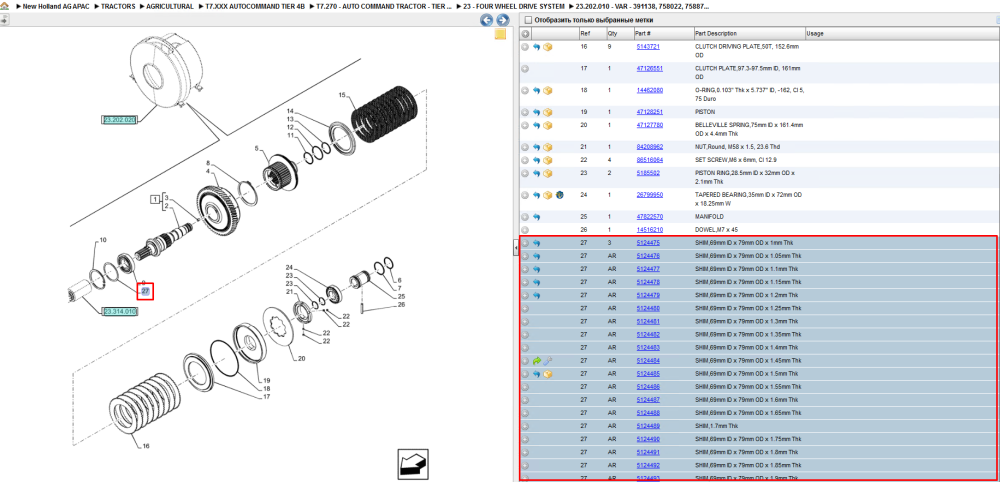Open part number link 26799950
Viewport: 1000px width, 482px height.
(649, 195)
